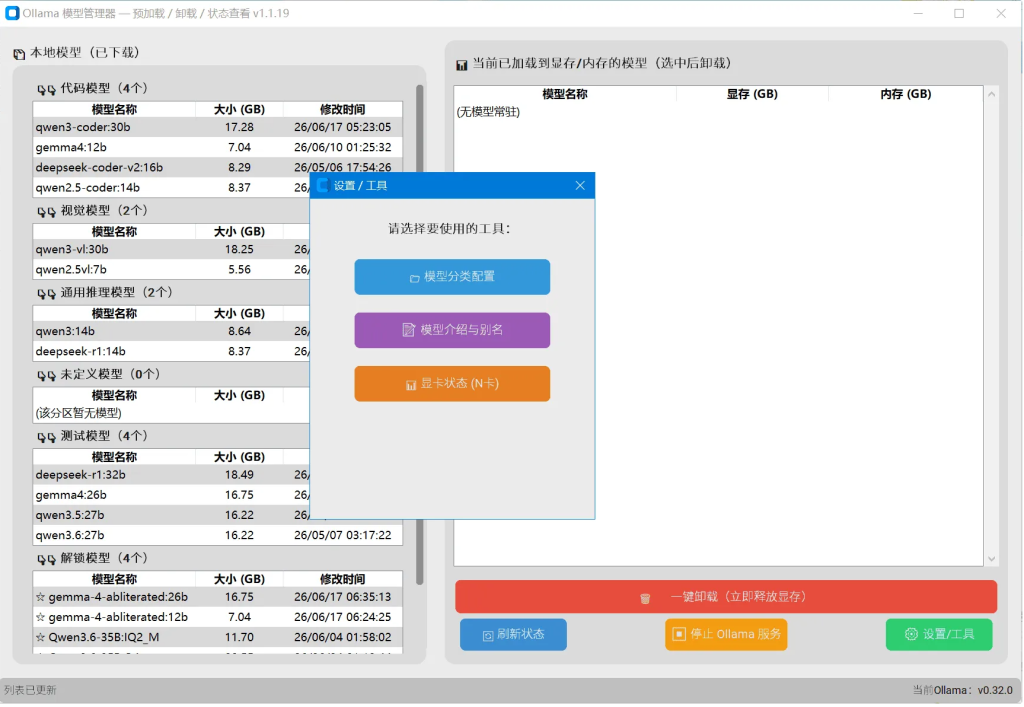Click the refresh icon on 刷新状态 button
1024x707 pixels.
click(x=487, y=636)
